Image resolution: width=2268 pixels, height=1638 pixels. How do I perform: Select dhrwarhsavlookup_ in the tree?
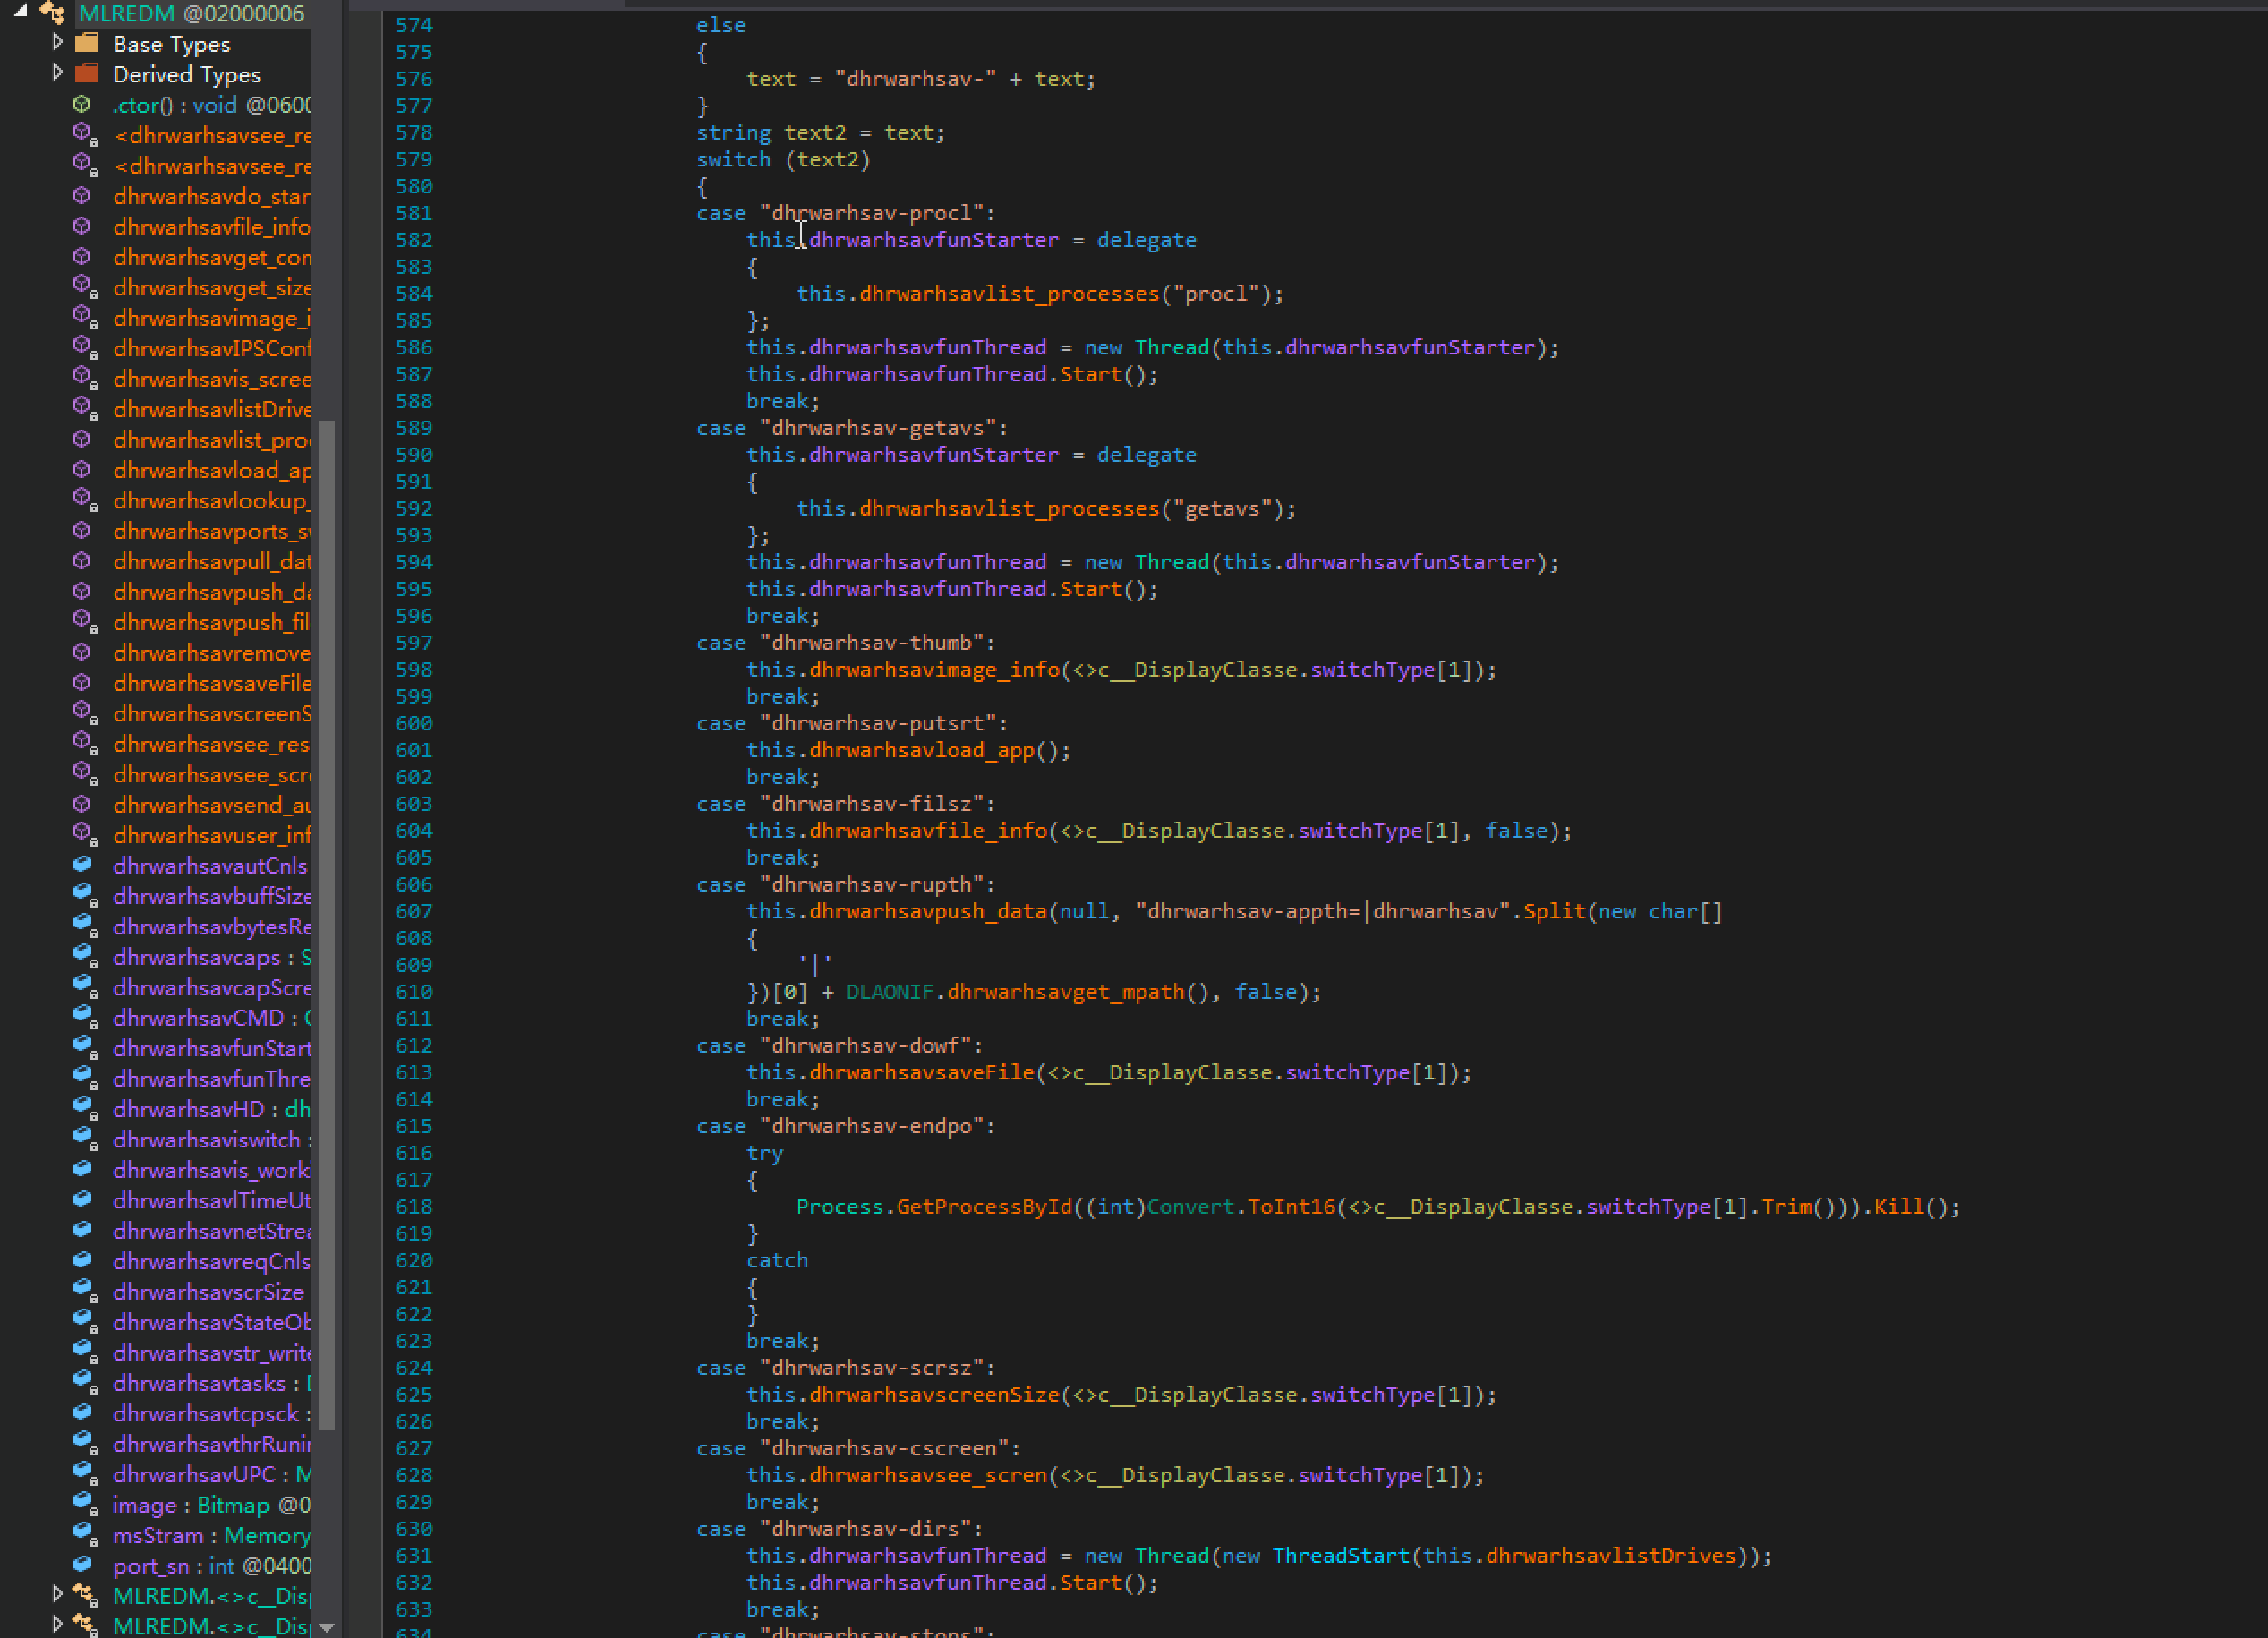tap(212, 500)
